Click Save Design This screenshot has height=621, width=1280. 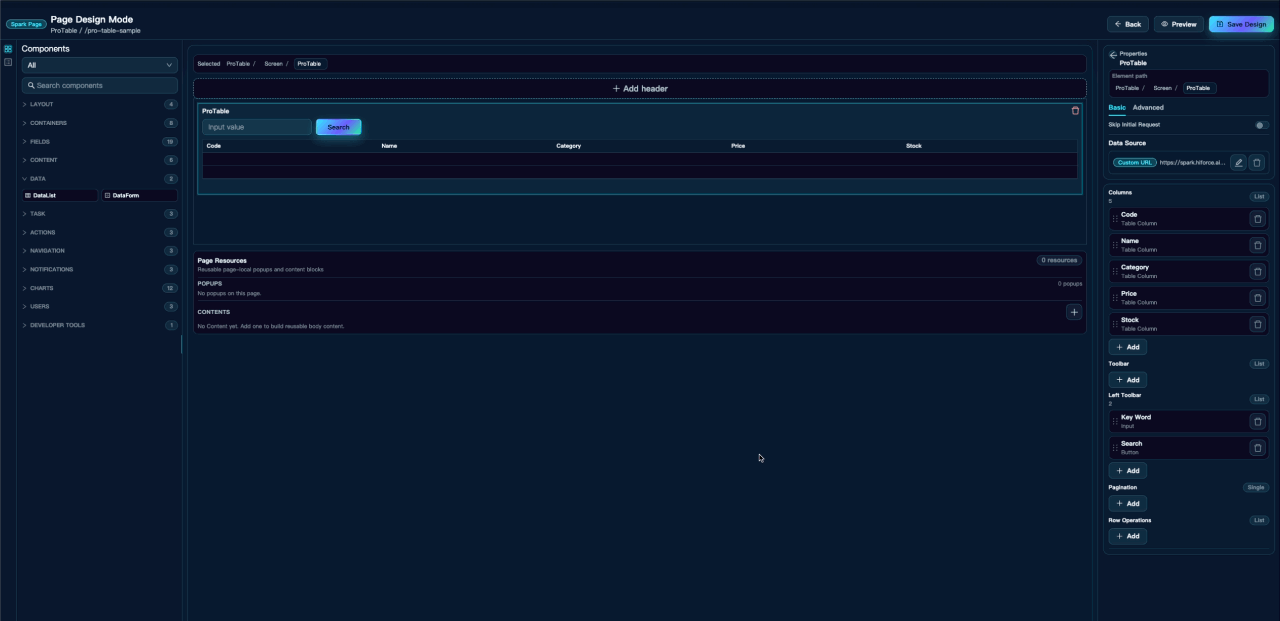(1241, 24)
